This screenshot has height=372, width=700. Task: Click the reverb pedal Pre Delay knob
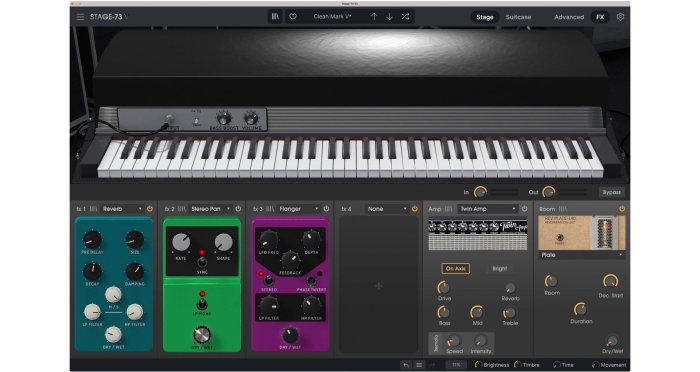point(92,240)
